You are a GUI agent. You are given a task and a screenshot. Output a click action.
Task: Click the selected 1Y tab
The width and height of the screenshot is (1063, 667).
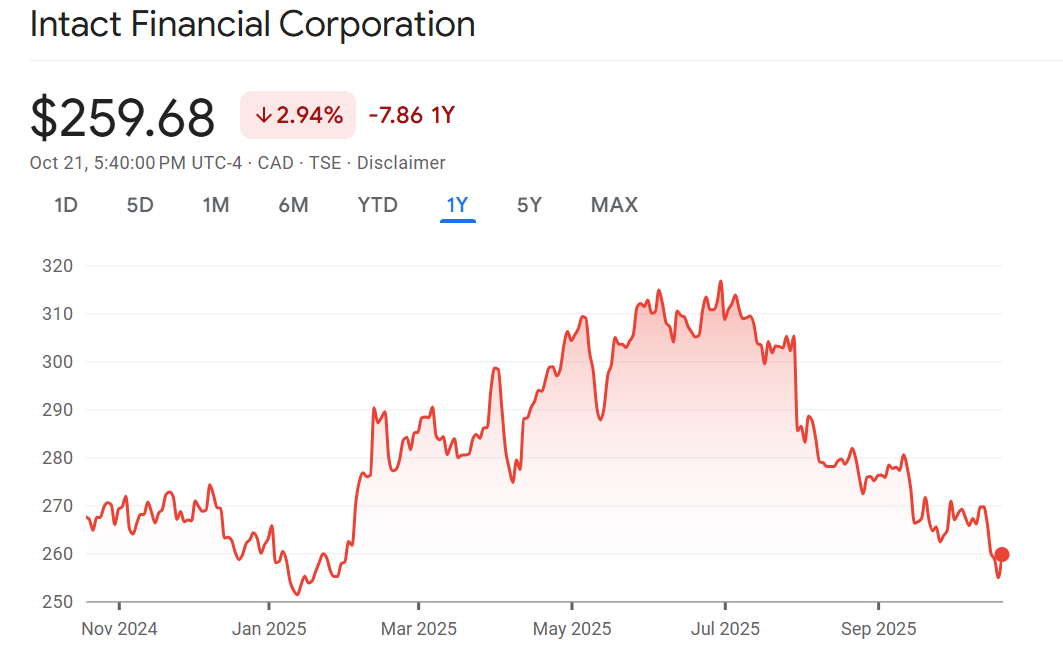click(457, 205)
